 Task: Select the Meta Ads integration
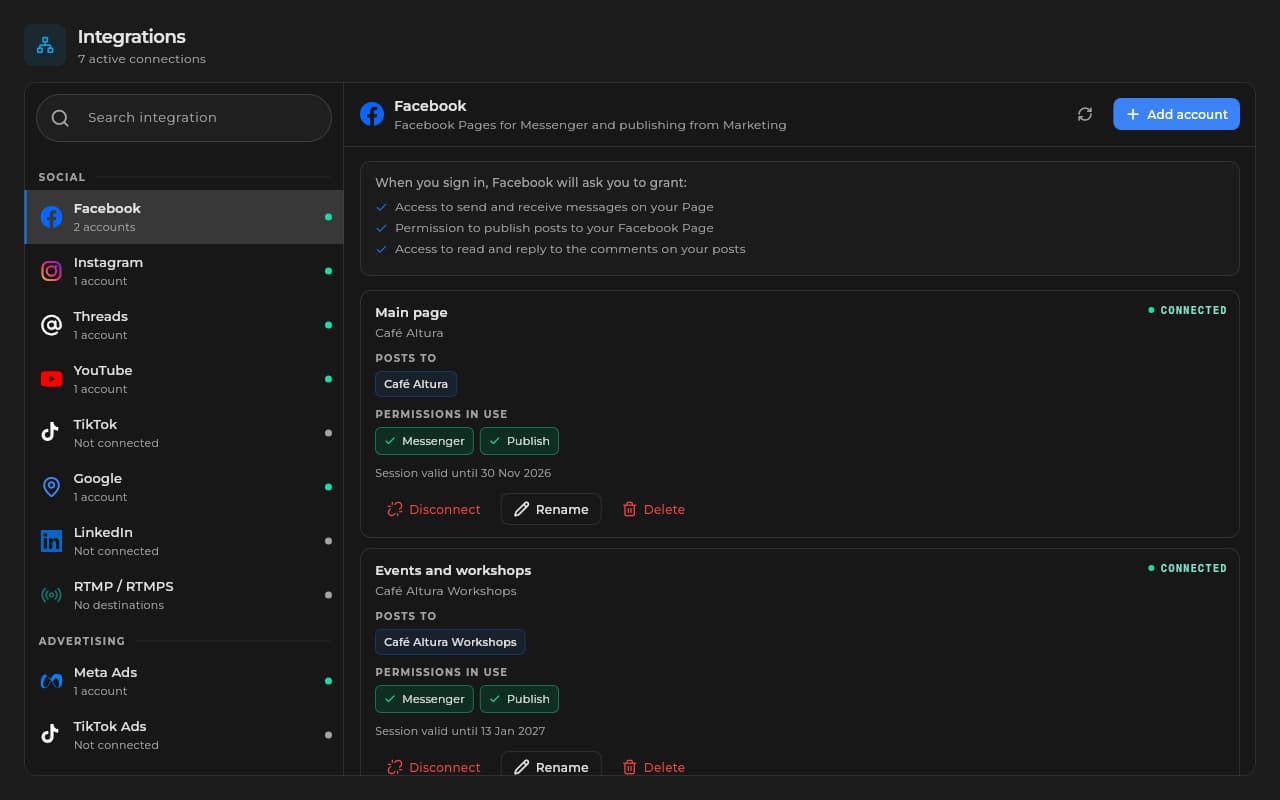pyautogui.click(x=184, y=681)
